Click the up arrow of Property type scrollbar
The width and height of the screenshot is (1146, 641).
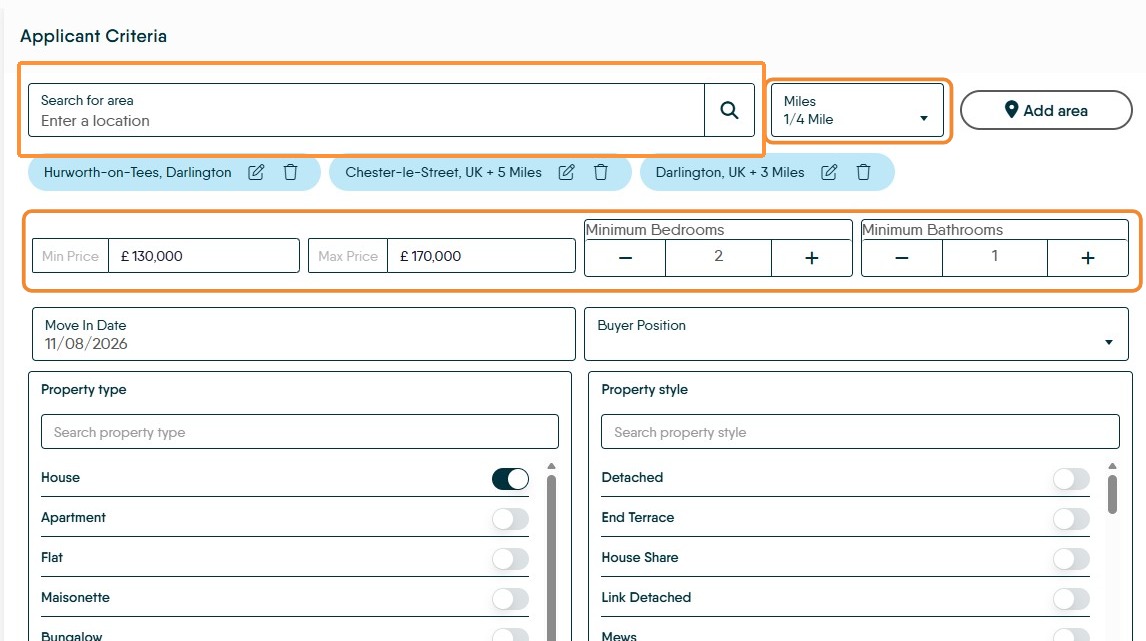(x=552, y=466)
